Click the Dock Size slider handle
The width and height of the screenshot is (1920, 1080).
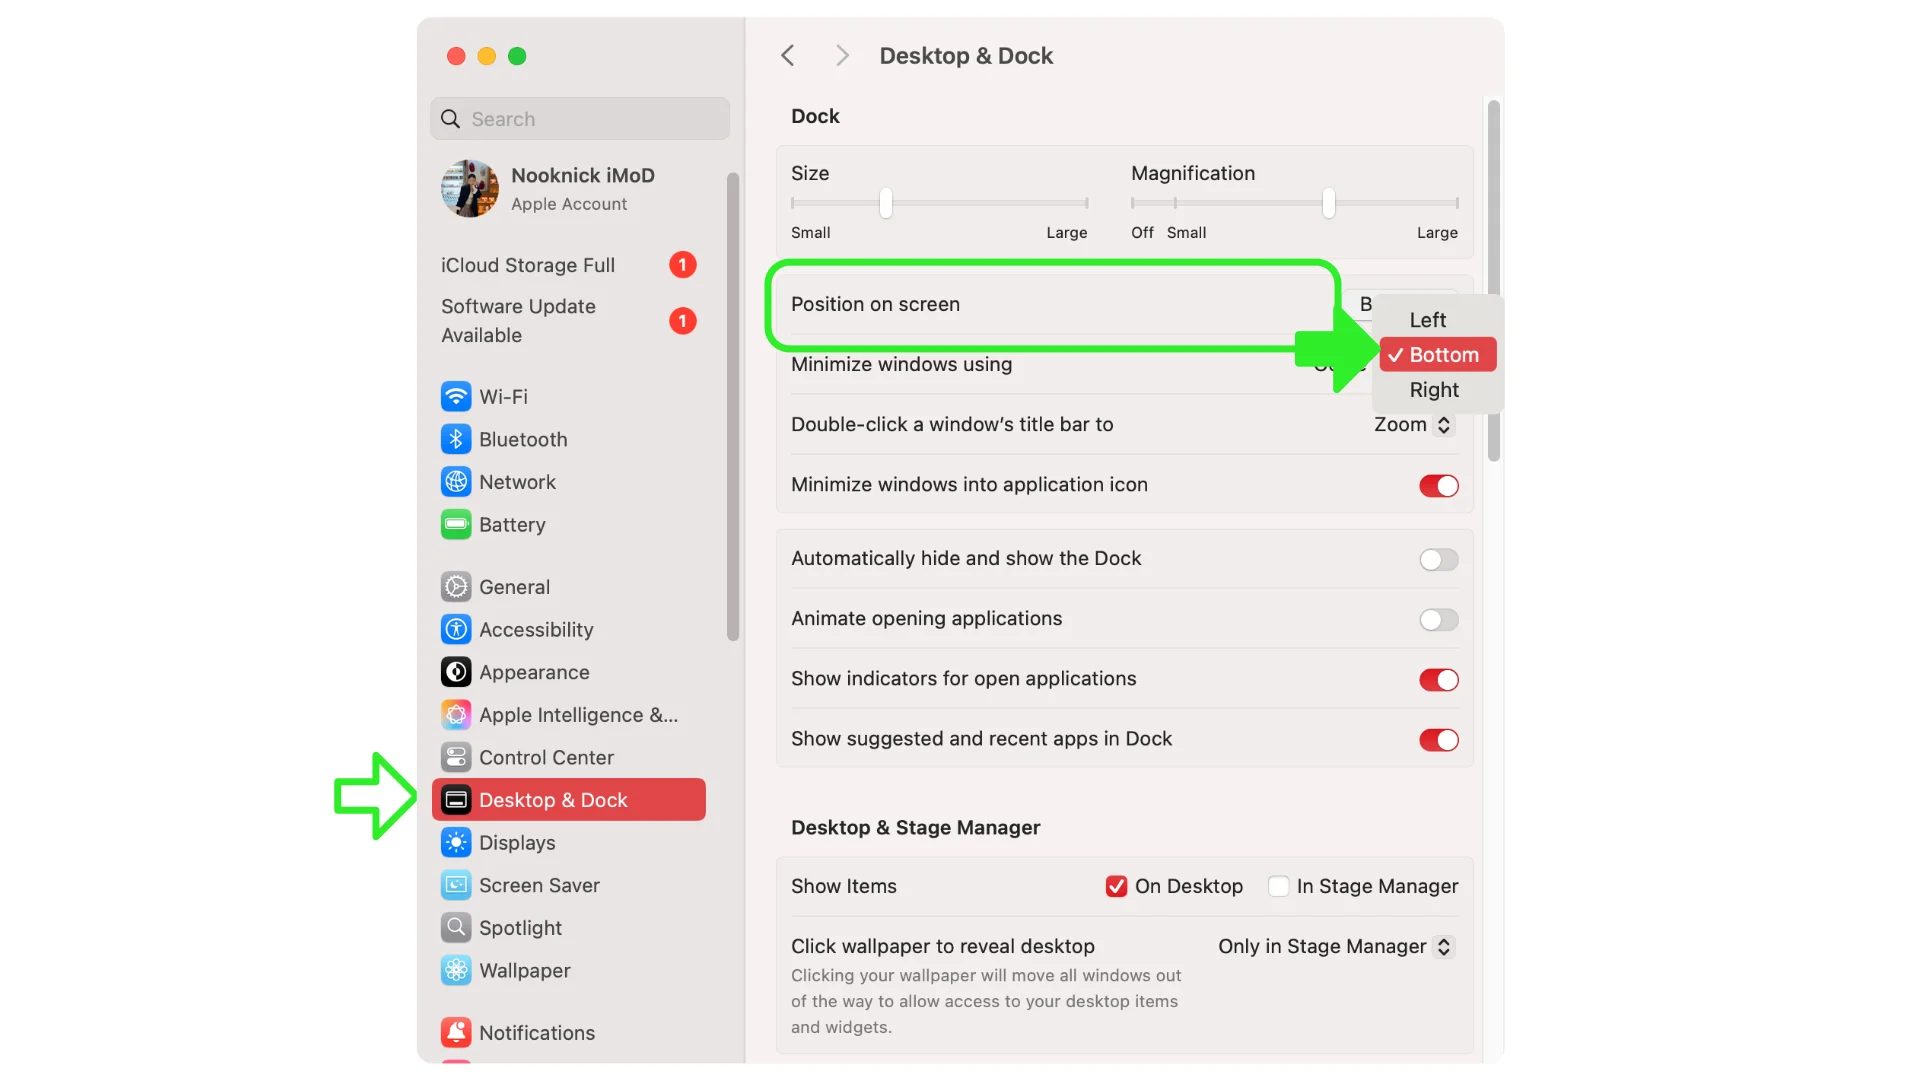[x=885, y=203]
